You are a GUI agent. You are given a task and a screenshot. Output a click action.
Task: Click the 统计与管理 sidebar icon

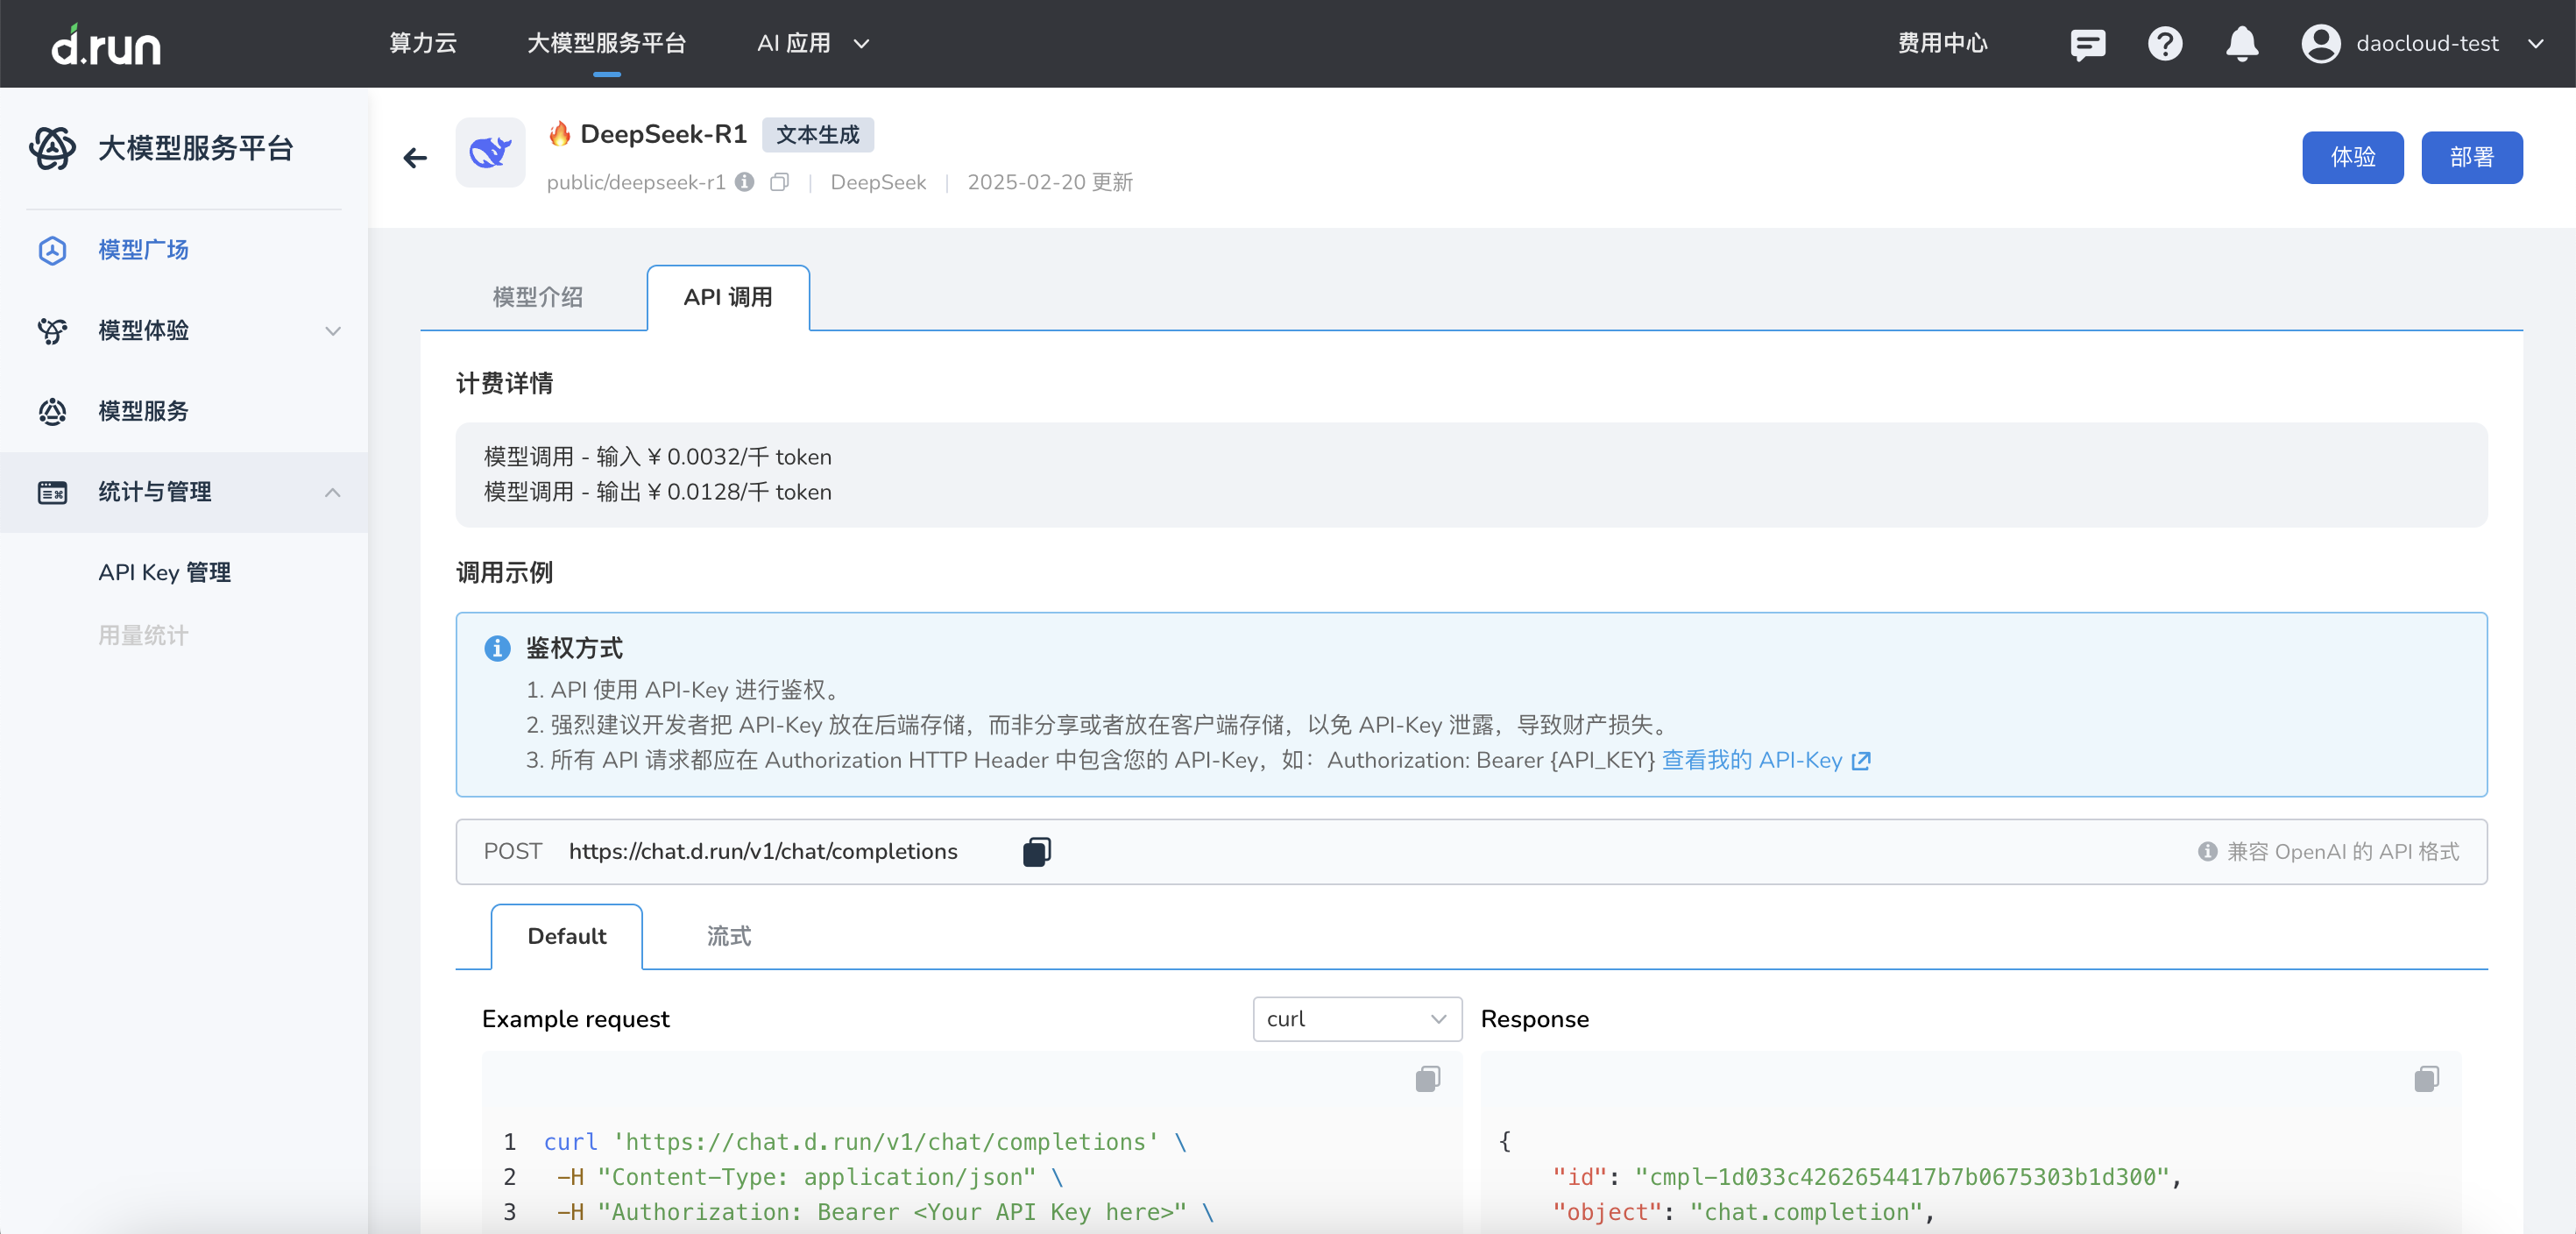tap(52, 492)
